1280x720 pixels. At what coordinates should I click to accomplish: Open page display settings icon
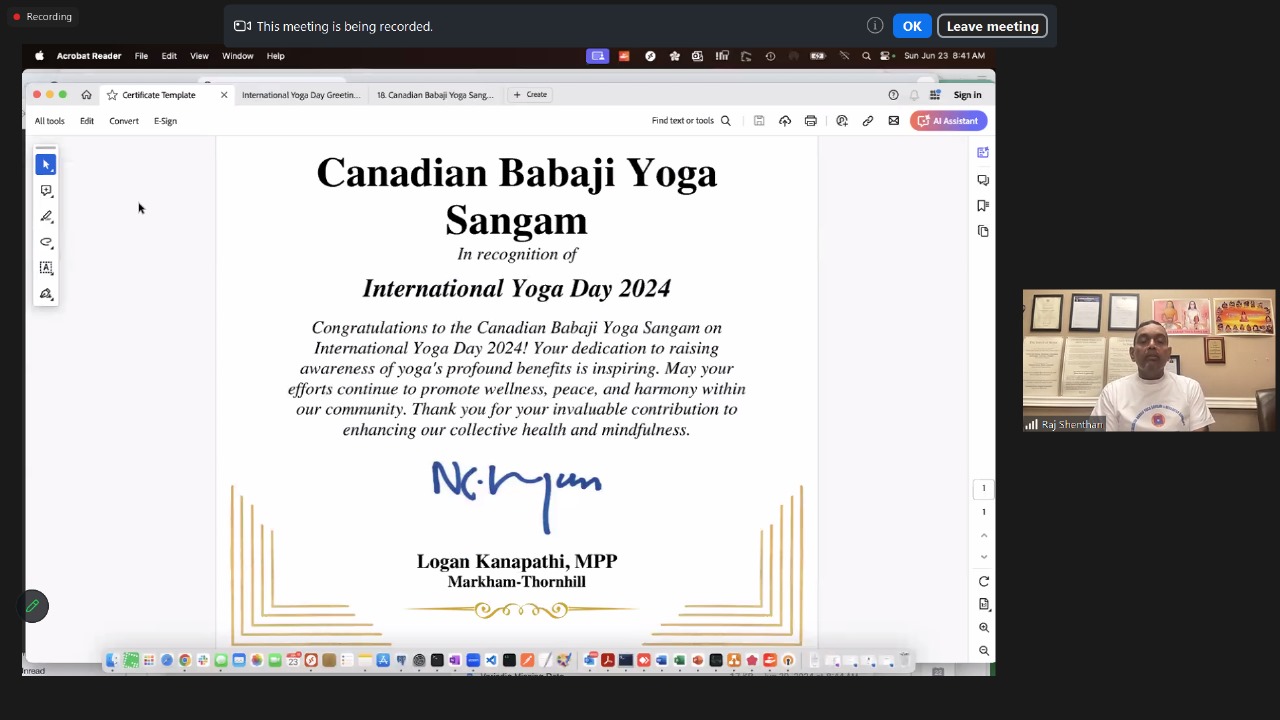[x=984, y=604]
